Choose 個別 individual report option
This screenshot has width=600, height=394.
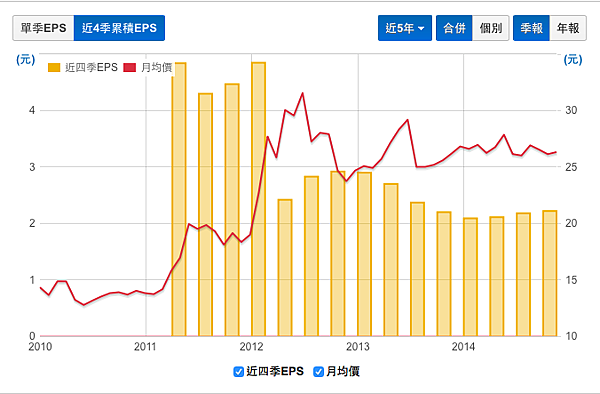coord(491,28)
